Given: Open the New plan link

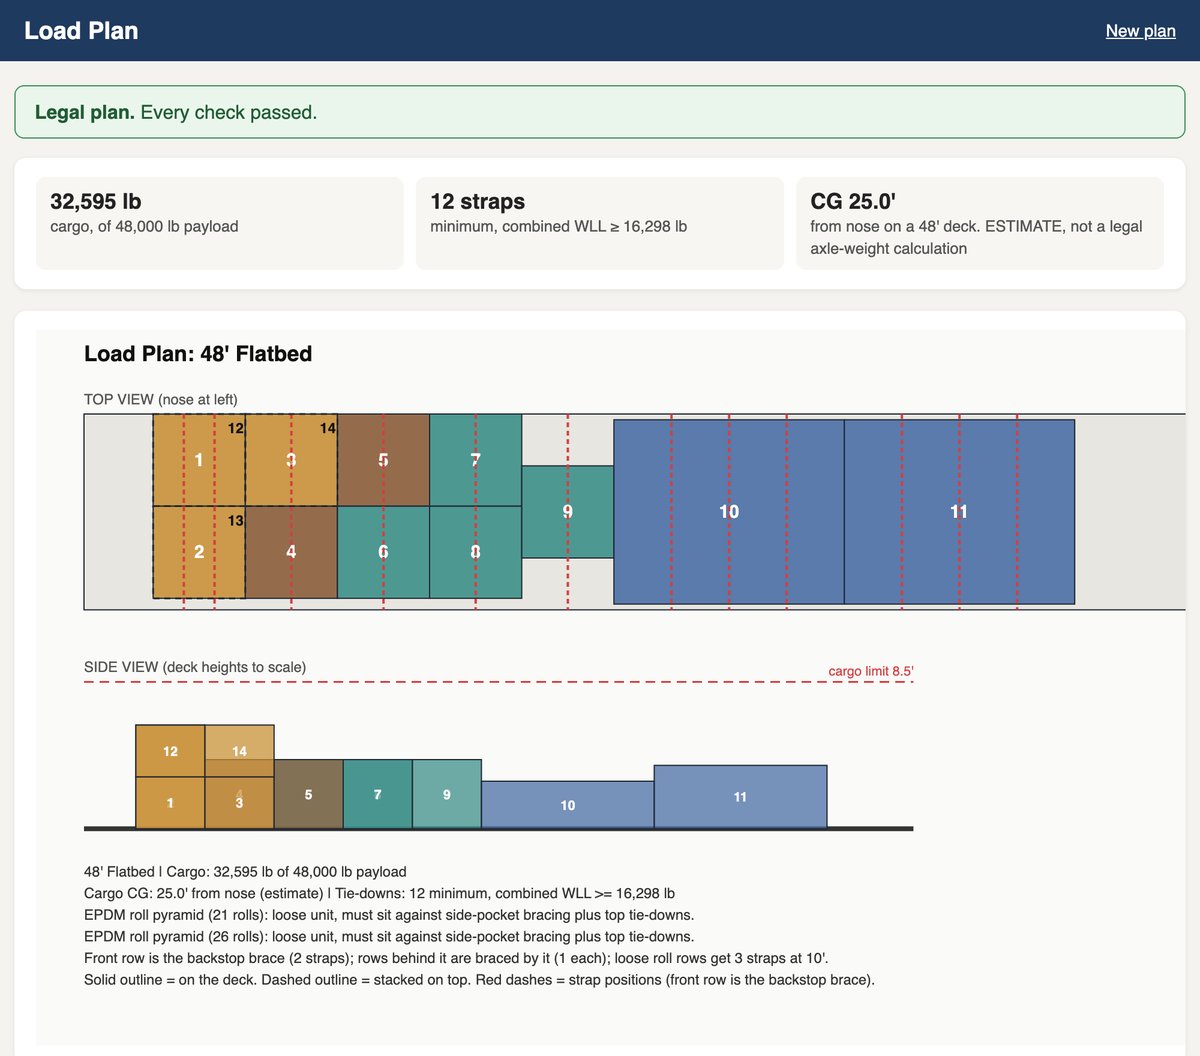Looking at the screenshot, I should pos(1140,31).
